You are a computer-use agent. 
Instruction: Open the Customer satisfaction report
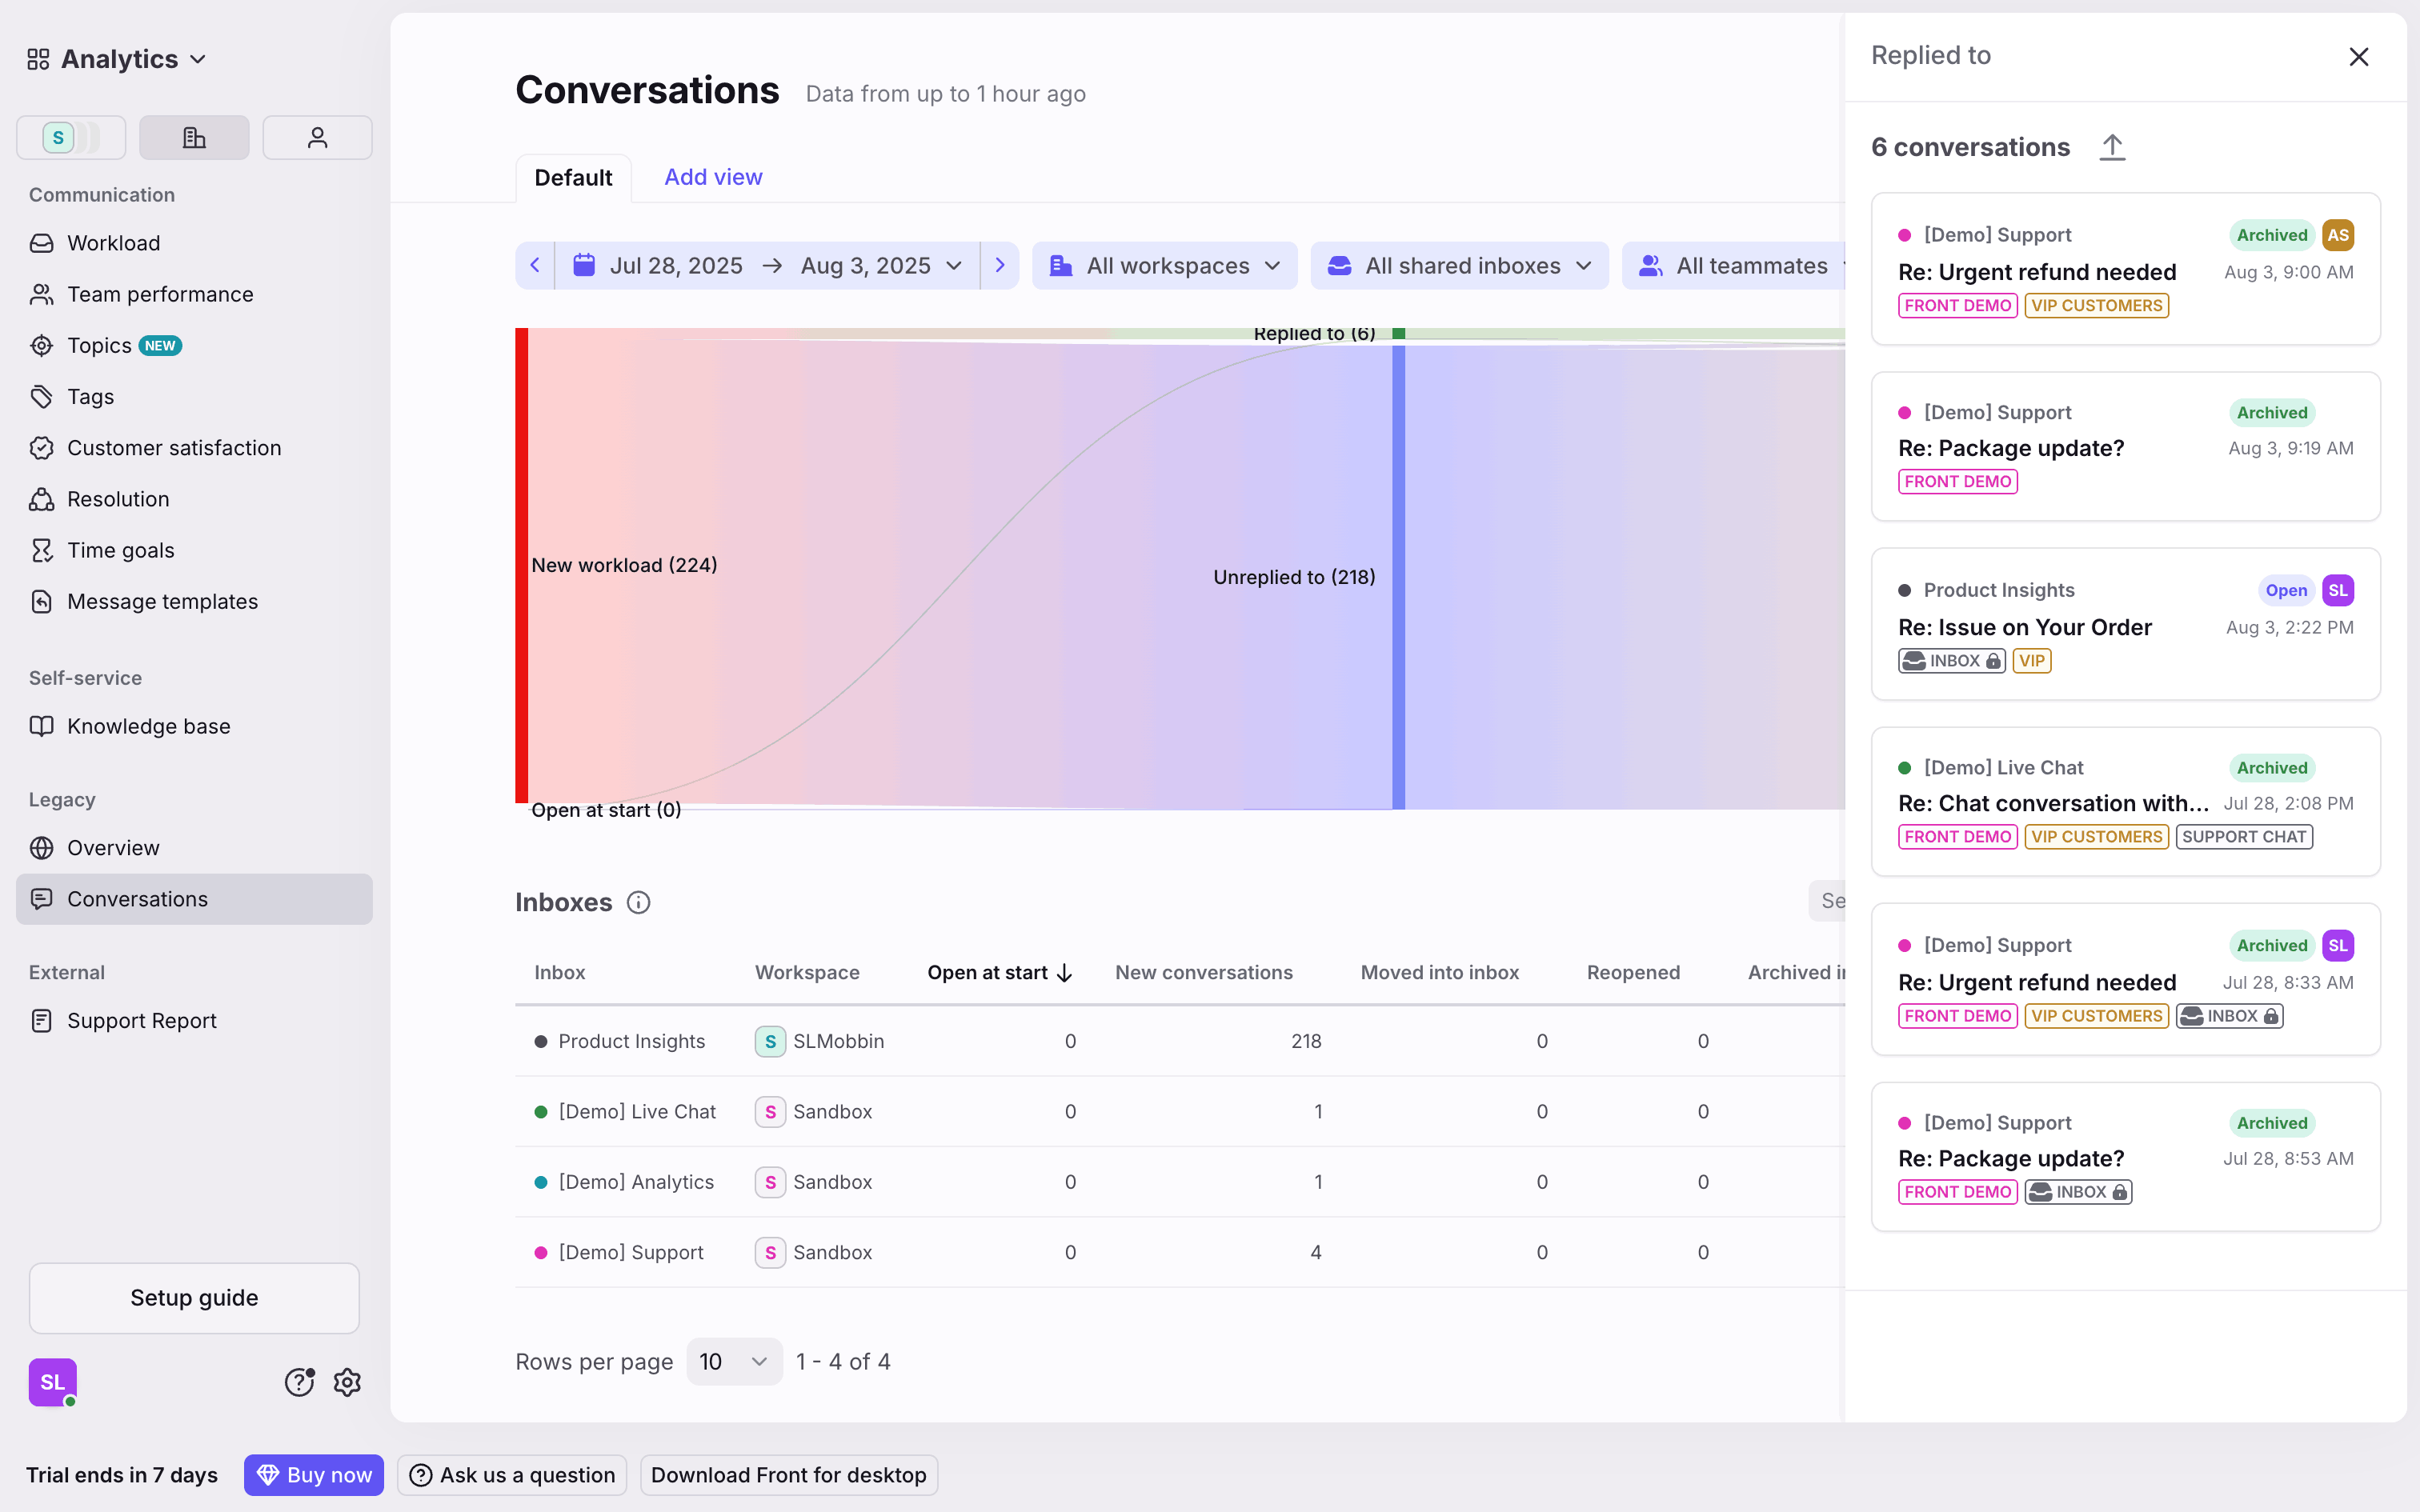tap(174, 448)
